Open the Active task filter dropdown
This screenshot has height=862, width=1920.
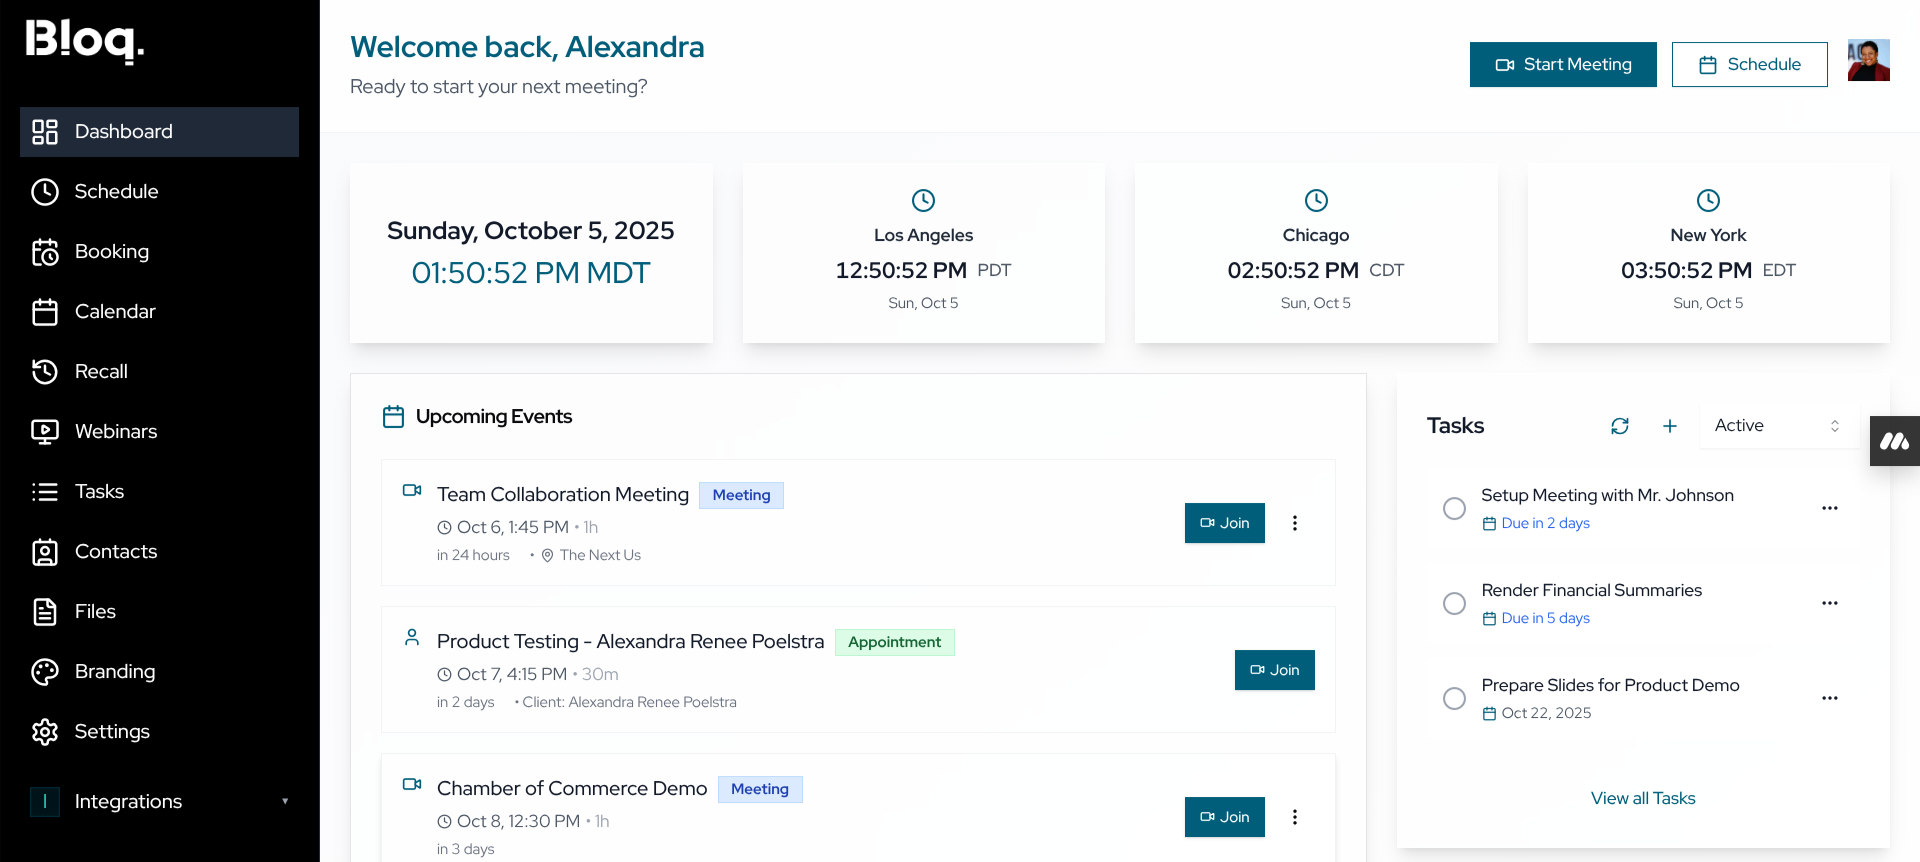click(1776, 426)
